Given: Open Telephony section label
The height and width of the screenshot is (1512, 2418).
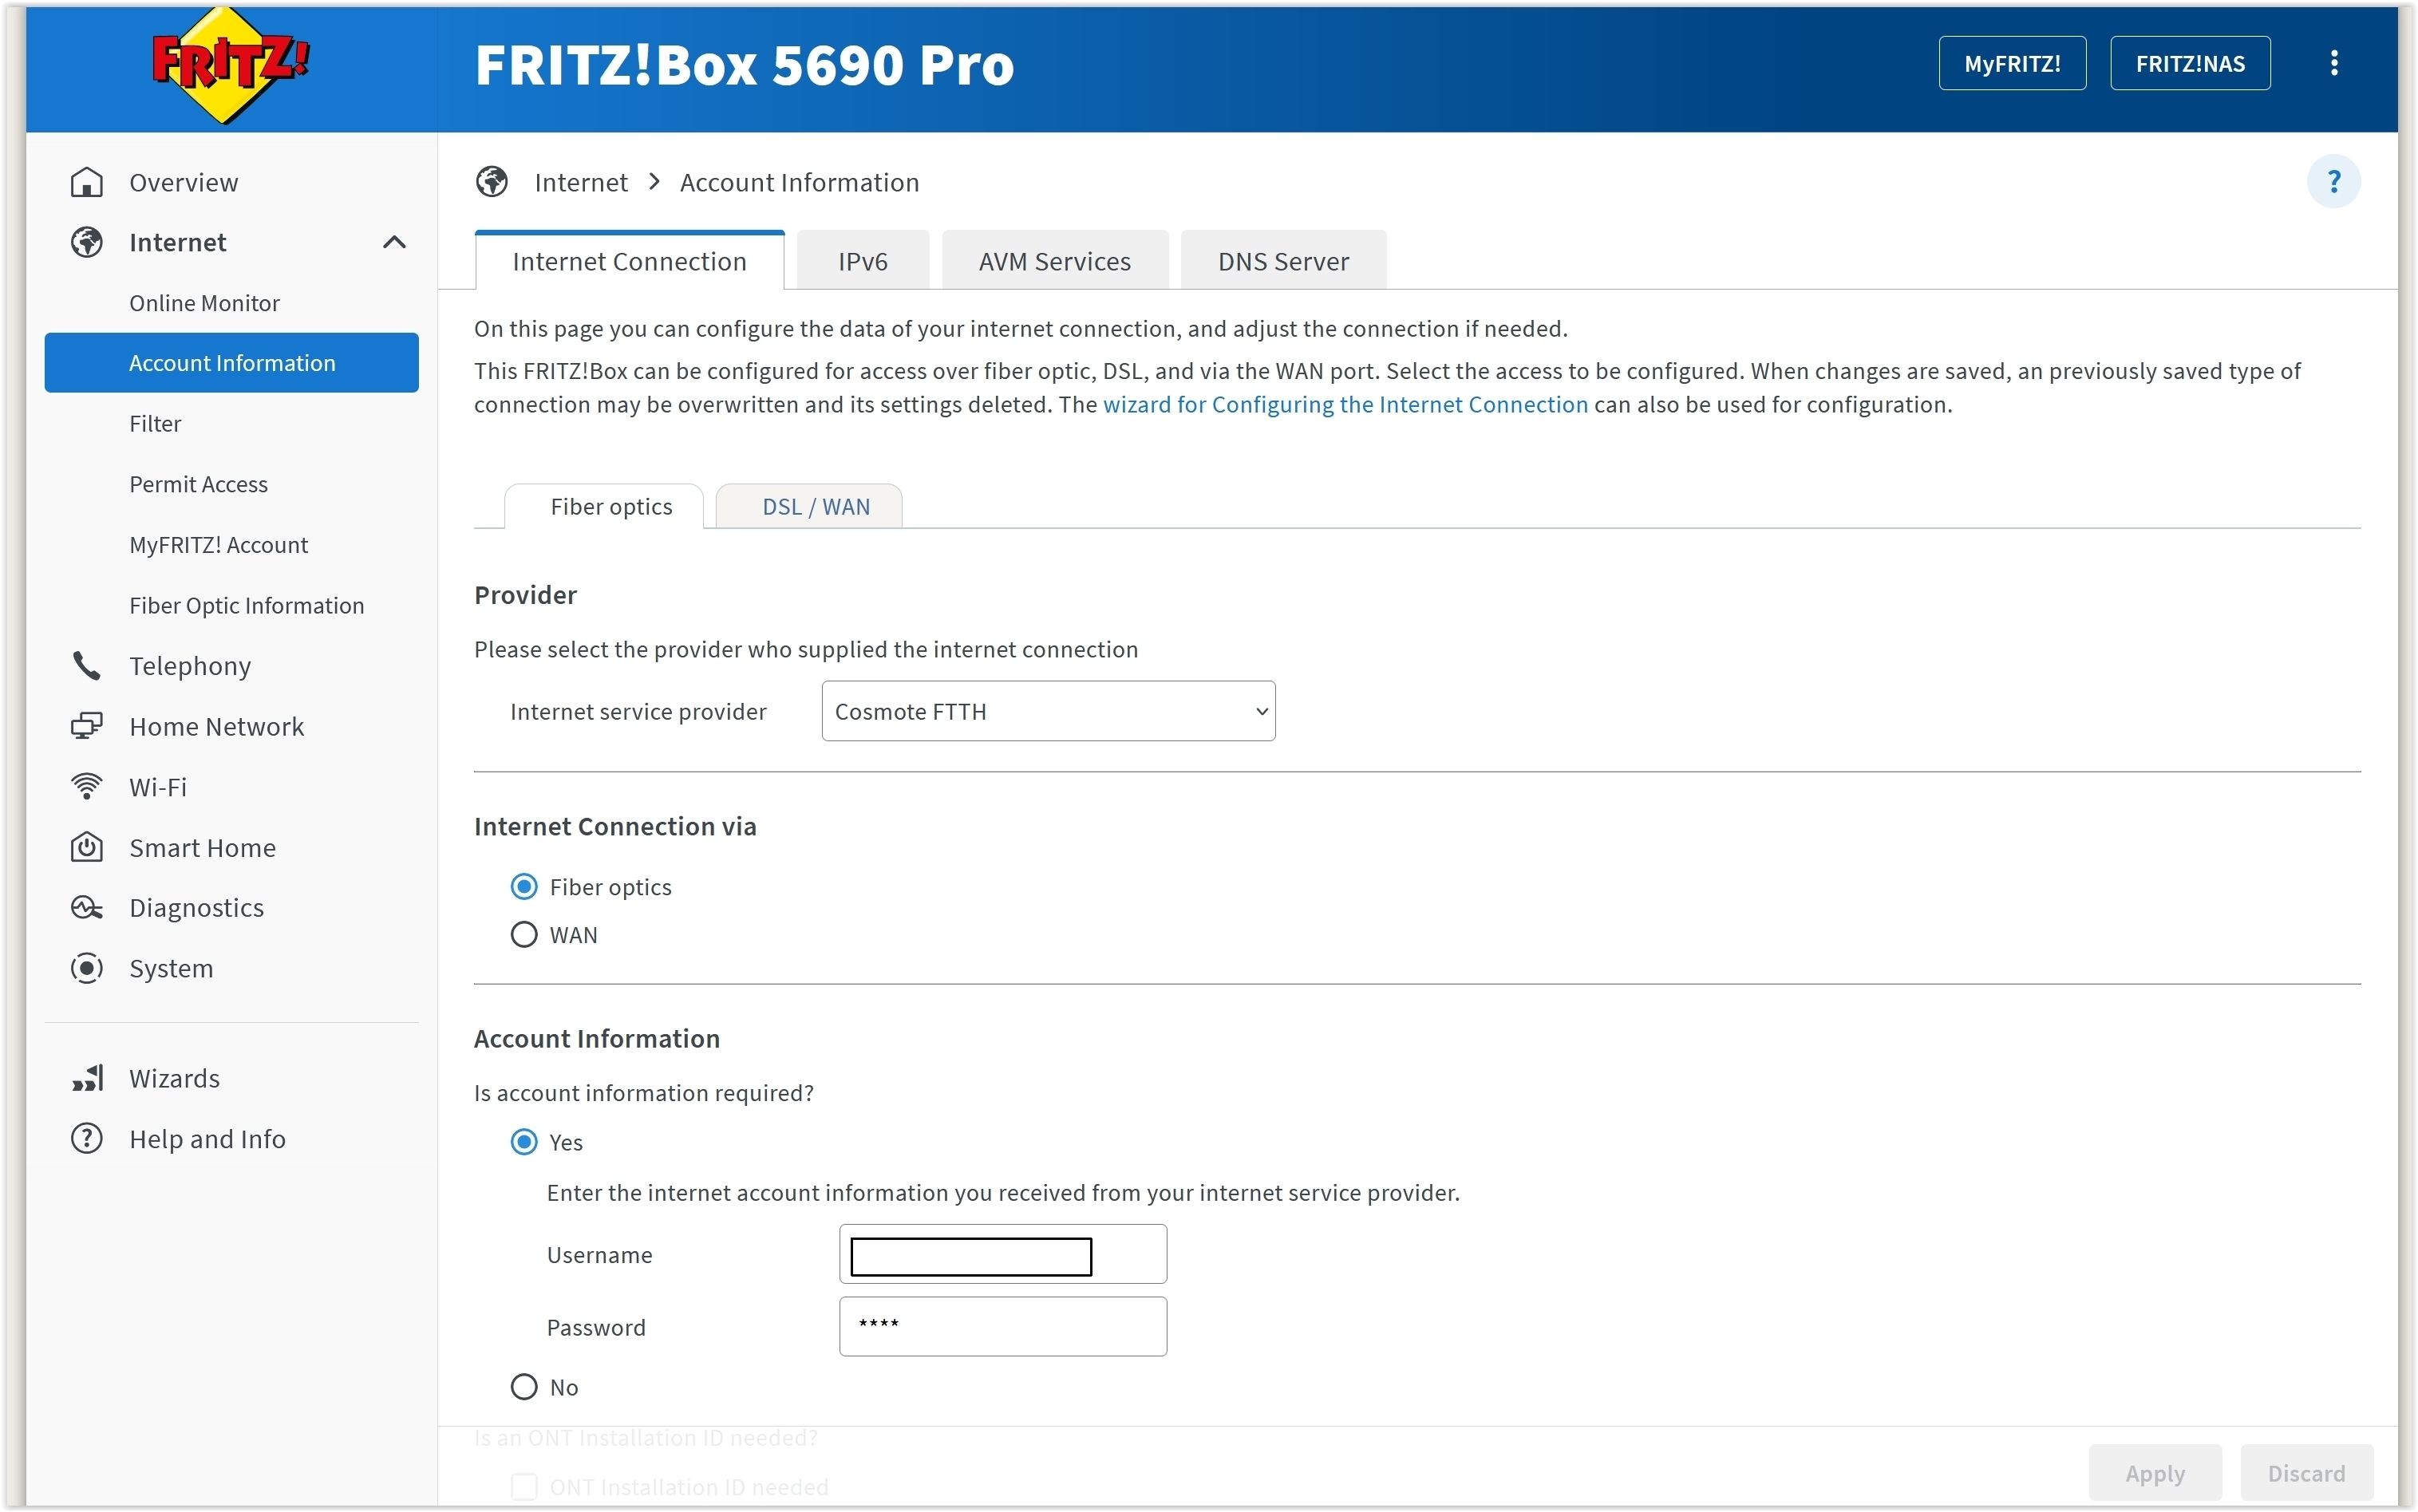Looking at the screenshot, I should tap(190, 666).
